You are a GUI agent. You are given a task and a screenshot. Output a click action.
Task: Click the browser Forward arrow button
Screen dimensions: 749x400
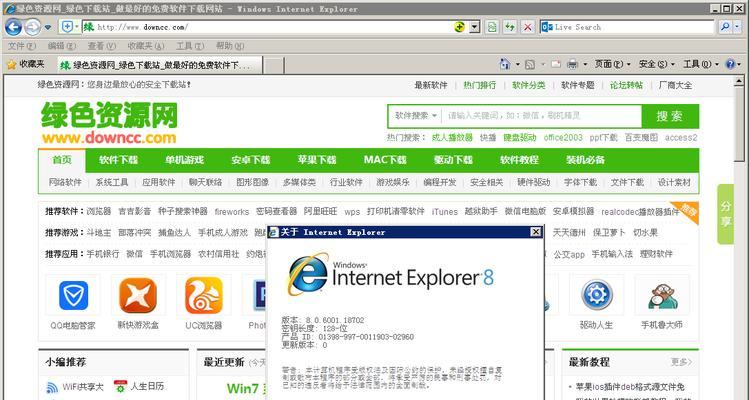pyautogui.click(x=32, y=27)
